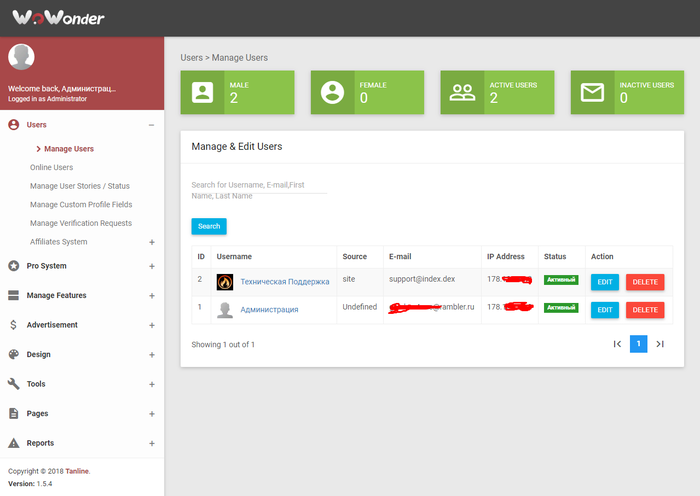Expand the Manage Features section
Viewport: 700px width, 496px height.
(152, 296)
